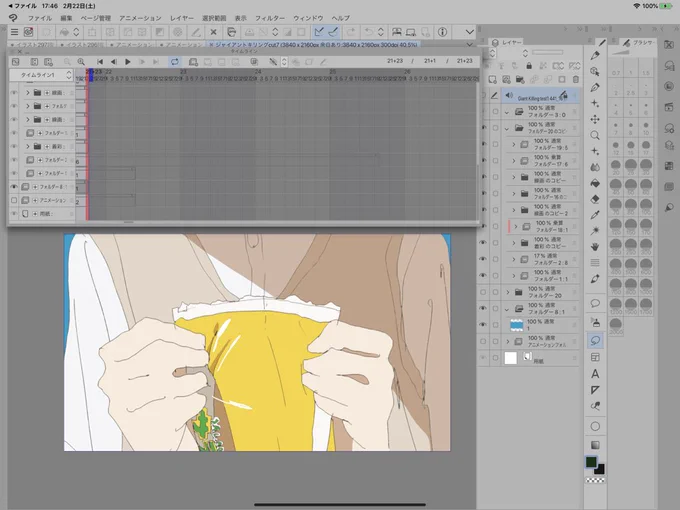This screenshot has width=680, height=510.
Task: Check the box beside フォルダー3:0 layer
Action: click(x=495, y=111)
